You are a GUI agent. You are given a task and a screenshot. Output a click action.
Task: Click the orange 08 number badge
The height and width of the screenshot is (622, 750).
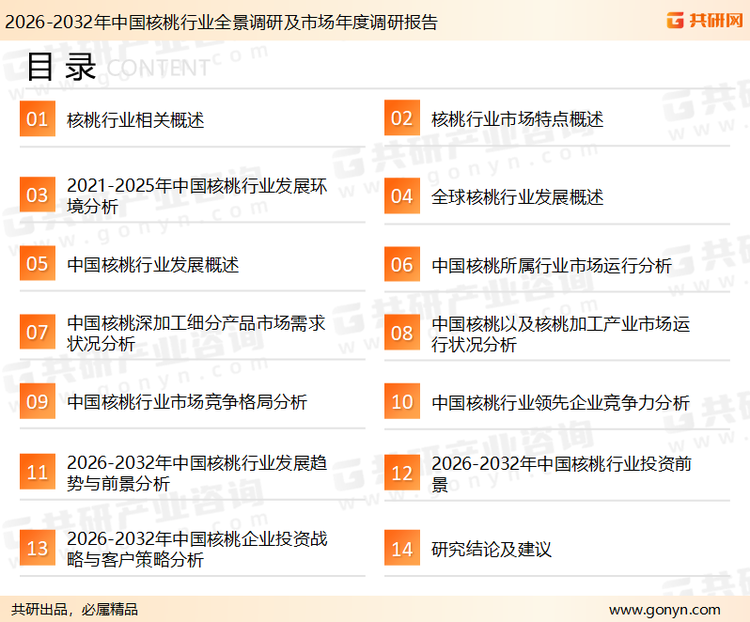coord(402,333)
